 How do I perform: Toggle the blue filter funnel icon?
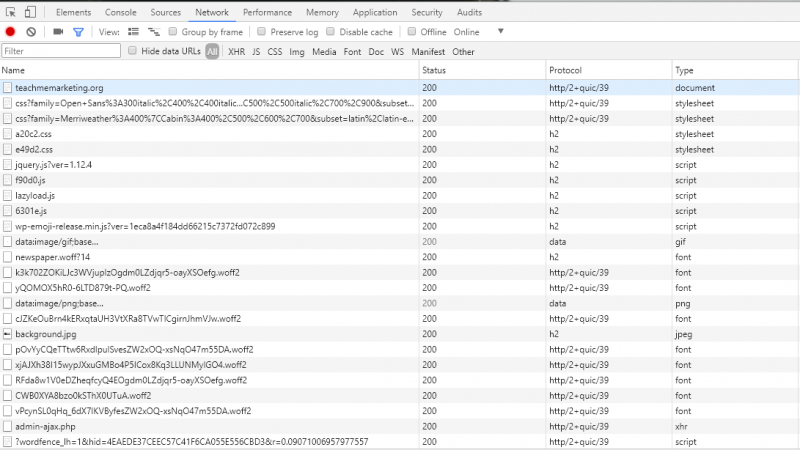point(78,32)
